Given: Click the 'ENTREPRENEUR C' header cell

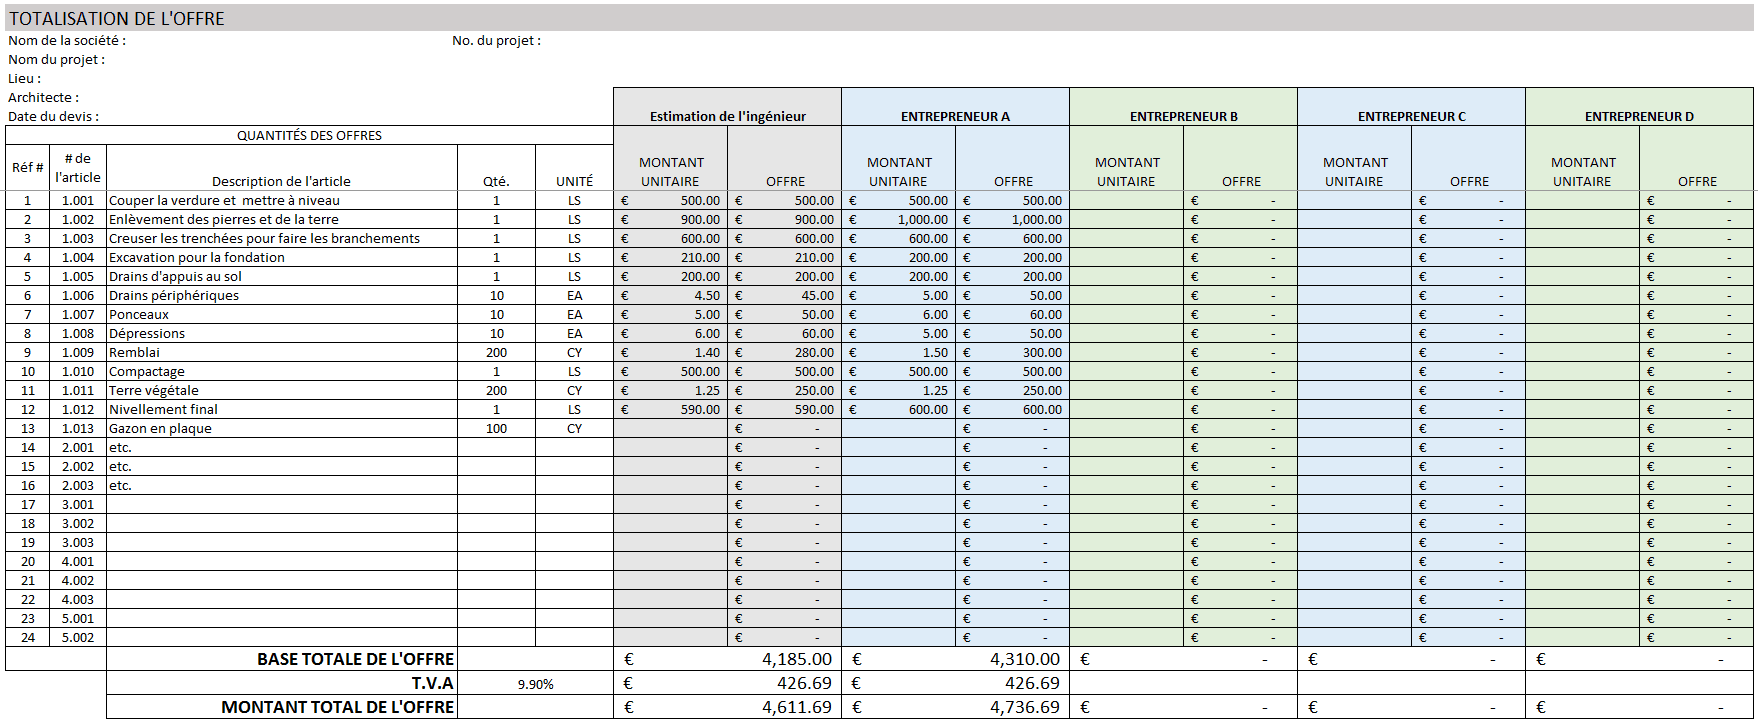Looking at the screenshot, I should [x=1411, y=116].
